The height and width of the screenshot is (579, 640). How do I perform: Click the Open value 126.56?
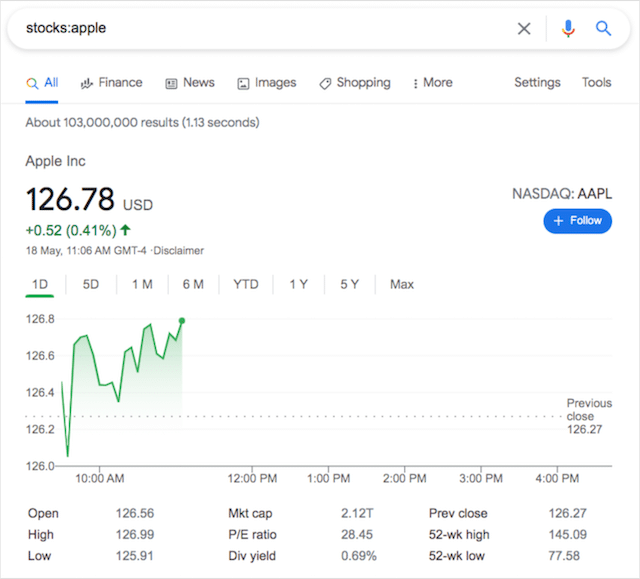[135, 513]
